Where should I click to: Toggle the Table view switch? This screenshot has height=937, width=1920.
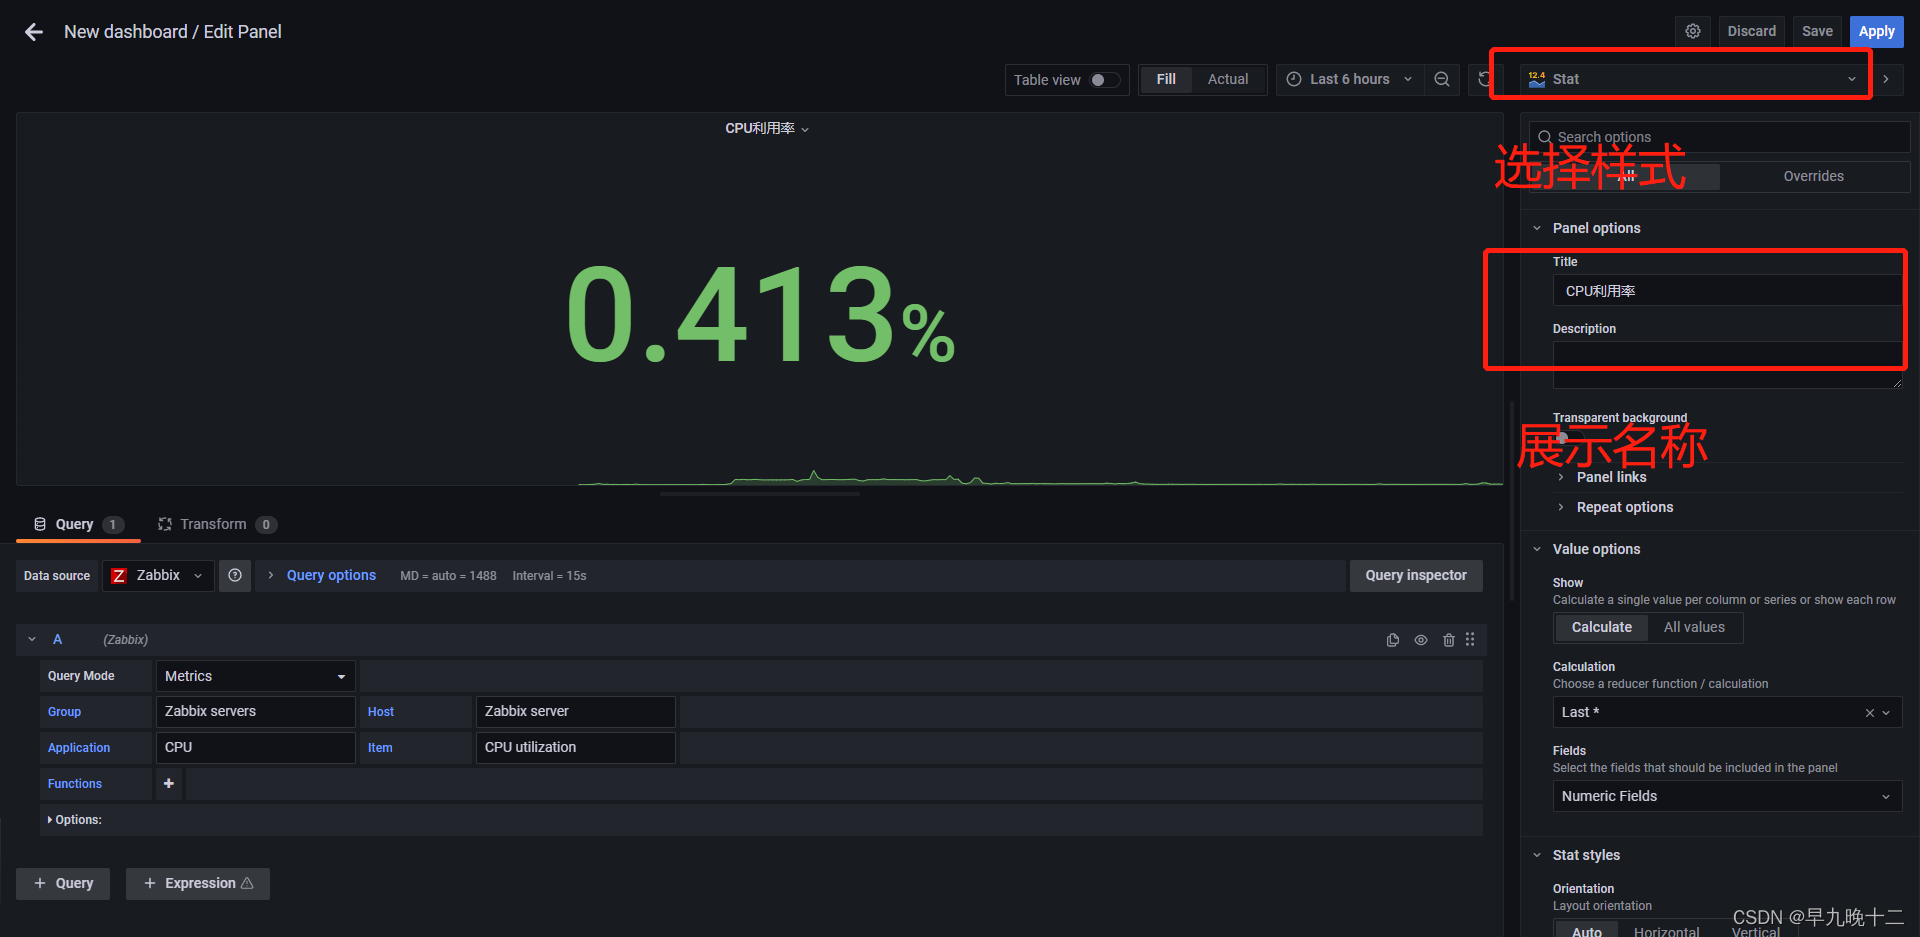(x=1104, y=79)
